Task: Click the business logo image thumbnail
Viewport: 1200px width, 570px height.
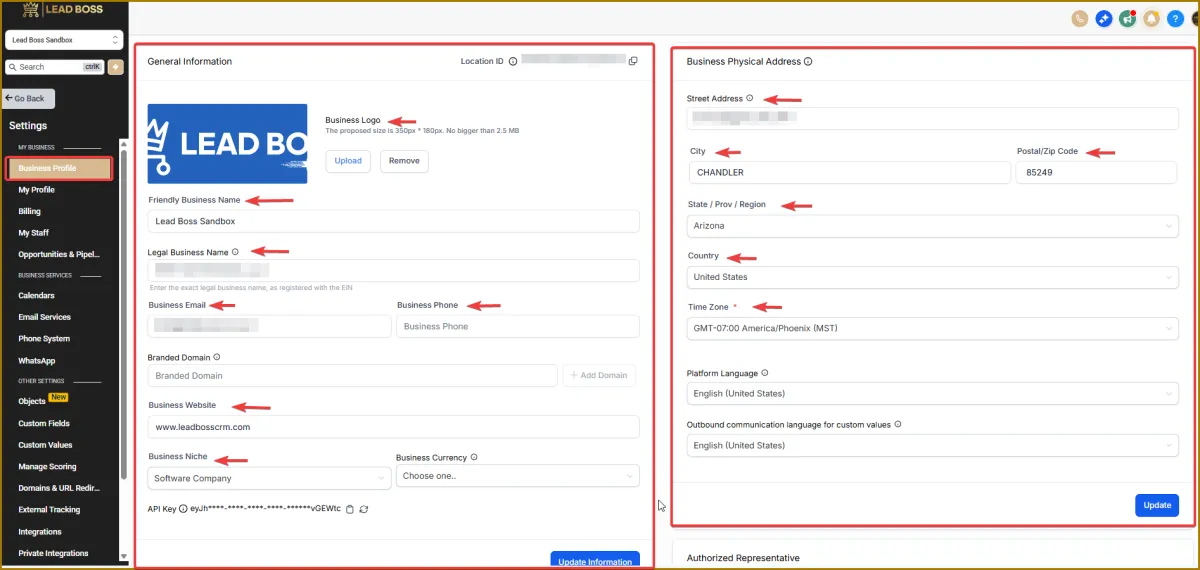Action: tap(227, 144)
